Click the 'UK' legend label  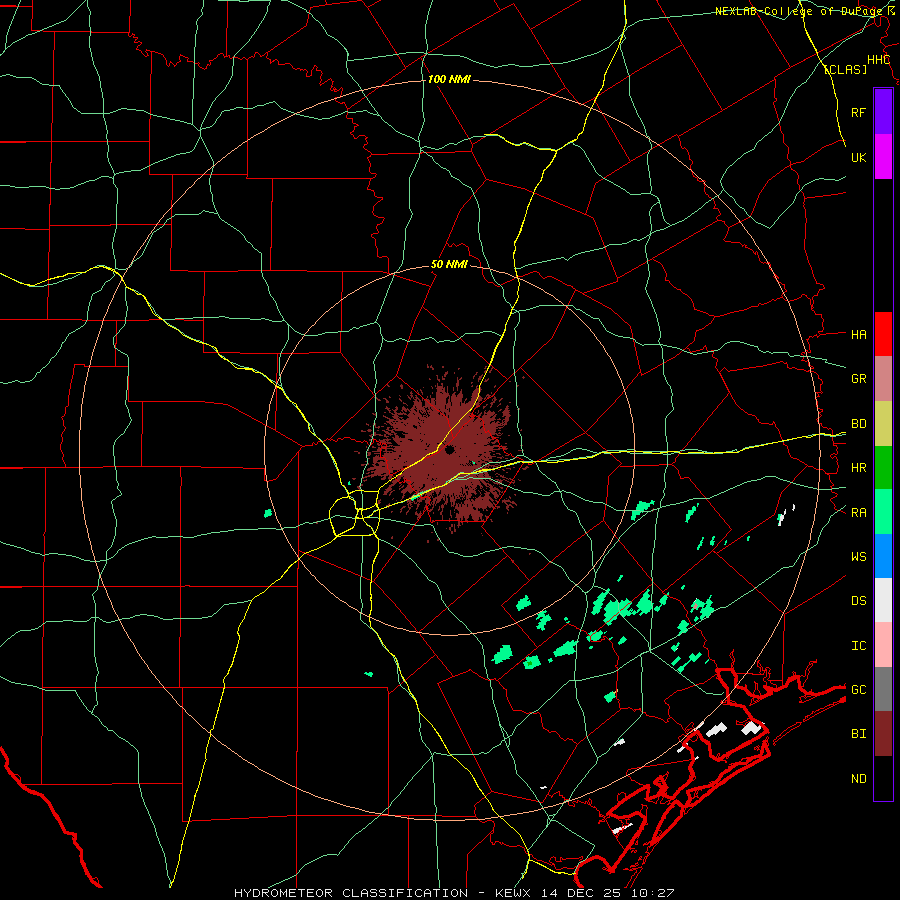pyautogui.click(x=858, y=157)
